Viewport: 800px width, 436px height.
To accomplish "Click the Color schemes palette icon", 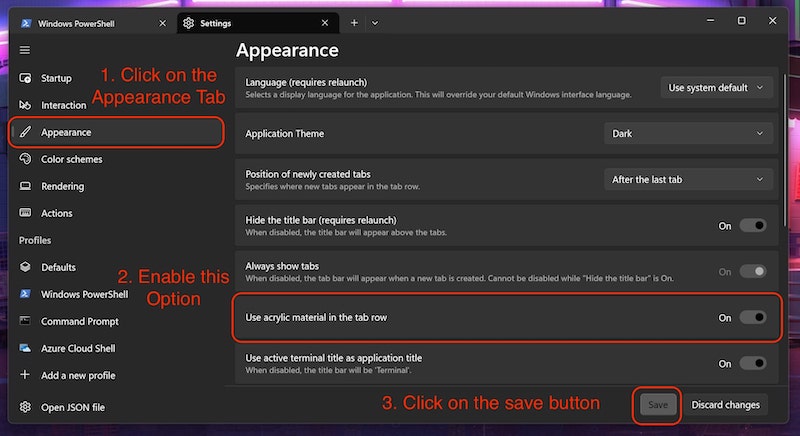I will click(x=25, y=159).
